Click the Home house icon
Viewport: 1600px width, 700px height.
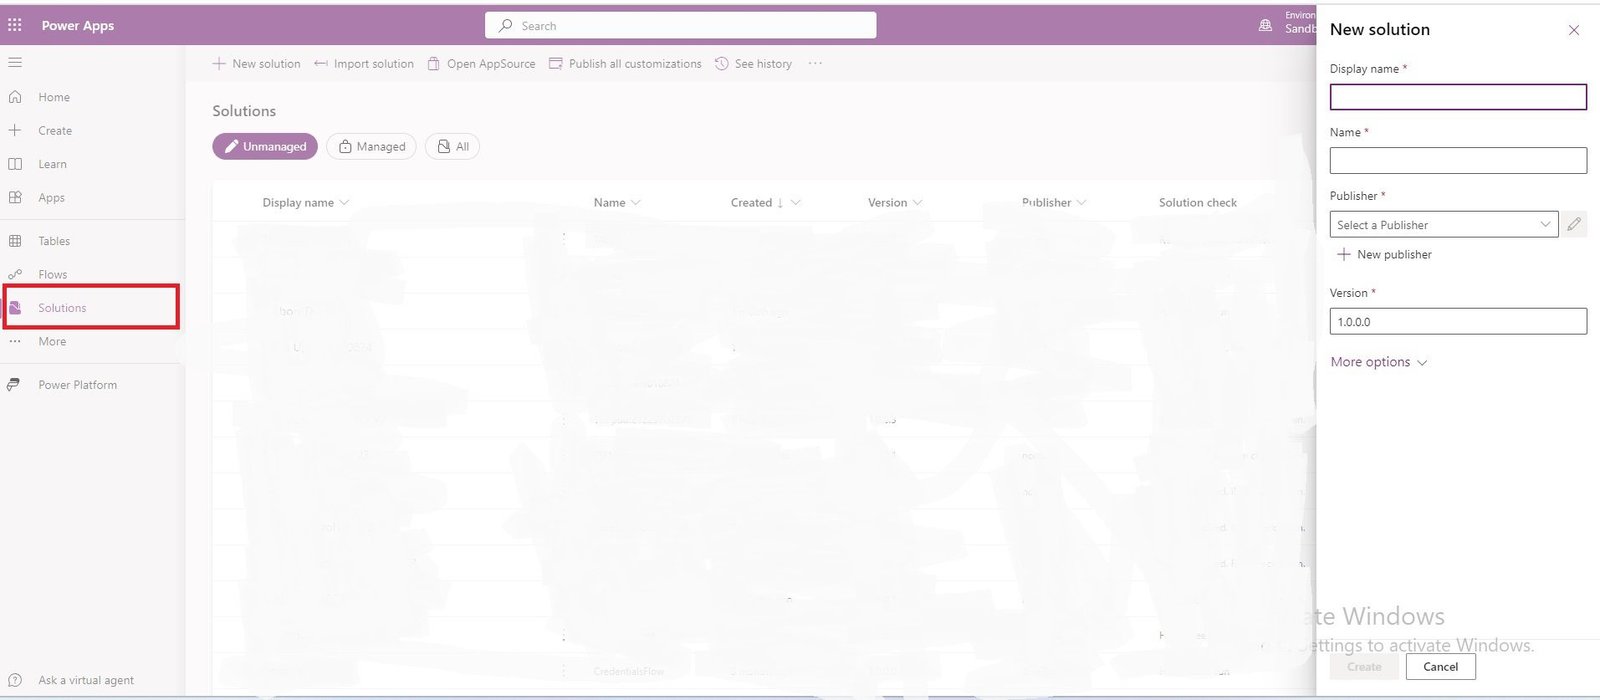(15, 97)
